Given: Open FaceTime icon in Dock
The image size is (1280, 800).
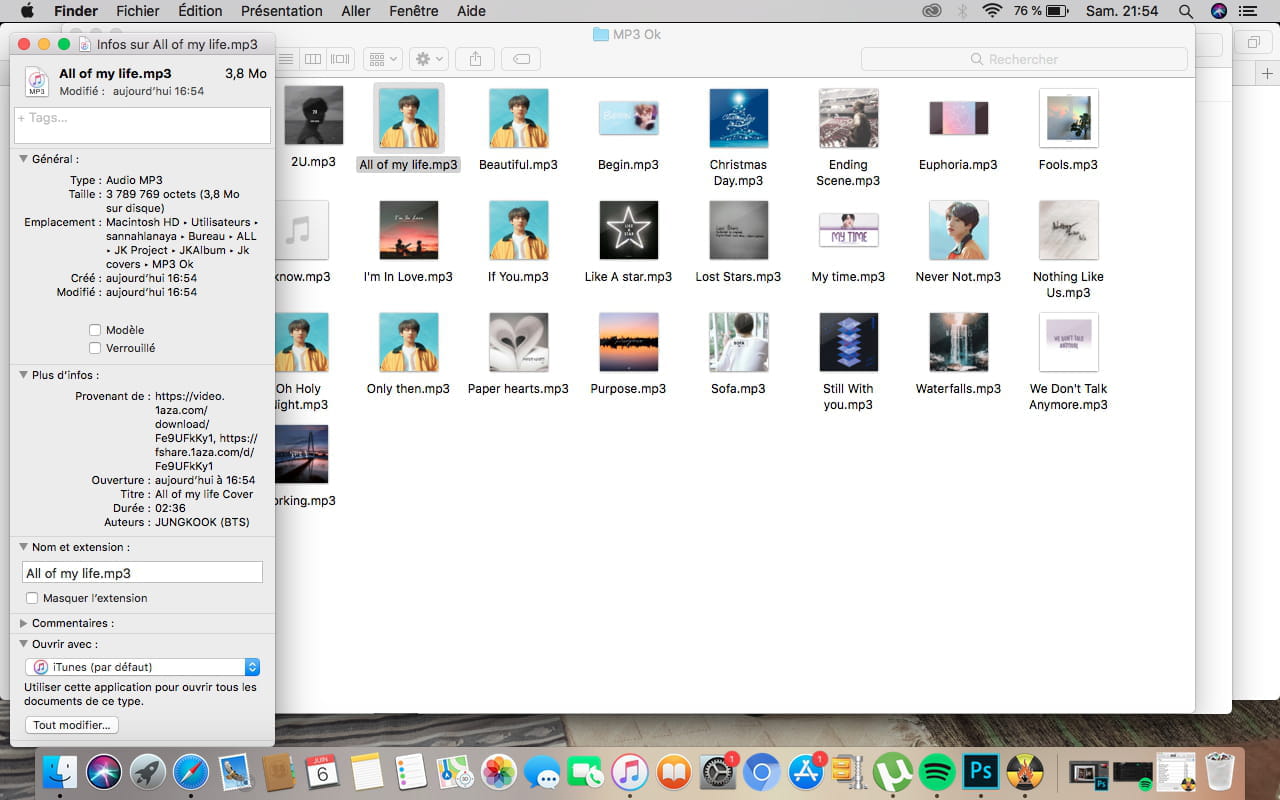Looking at the screenshot, I should pyautogui.click(x=586, y=771).
